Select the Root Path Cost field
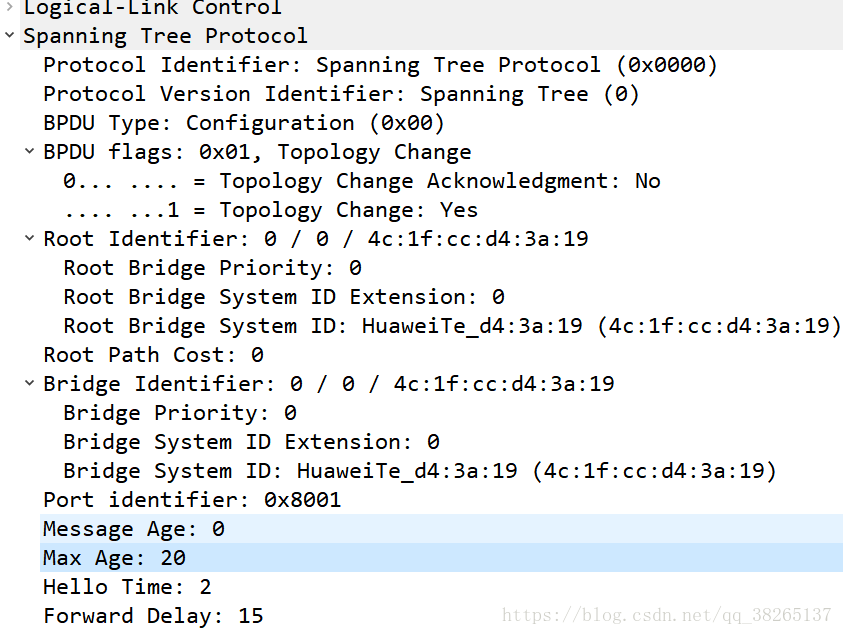 (153, 355)
